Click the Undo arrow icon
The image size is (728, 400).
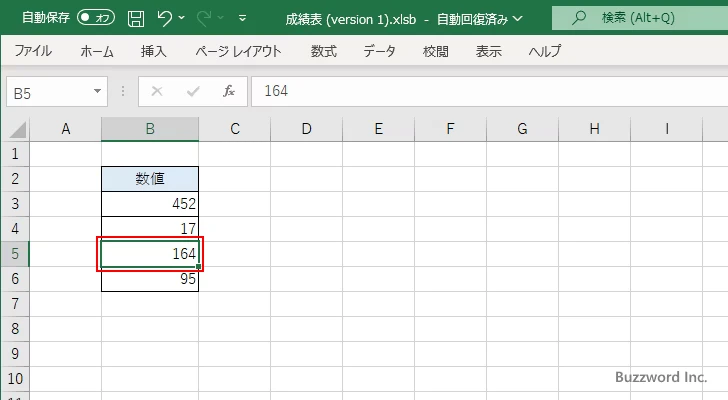click(164, 18)
